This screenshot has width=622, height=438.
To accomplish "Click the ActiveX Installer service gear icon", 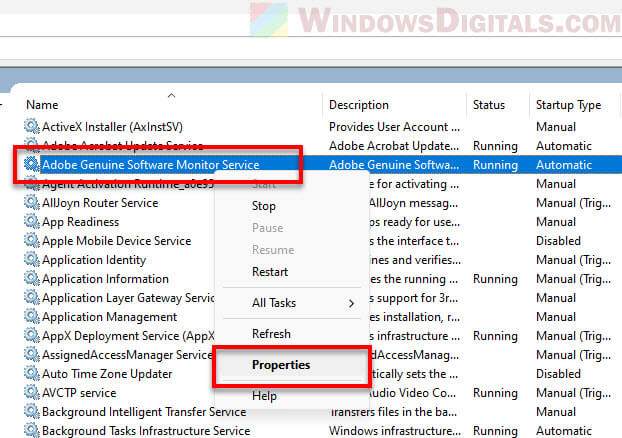I will tap(31, 127).
